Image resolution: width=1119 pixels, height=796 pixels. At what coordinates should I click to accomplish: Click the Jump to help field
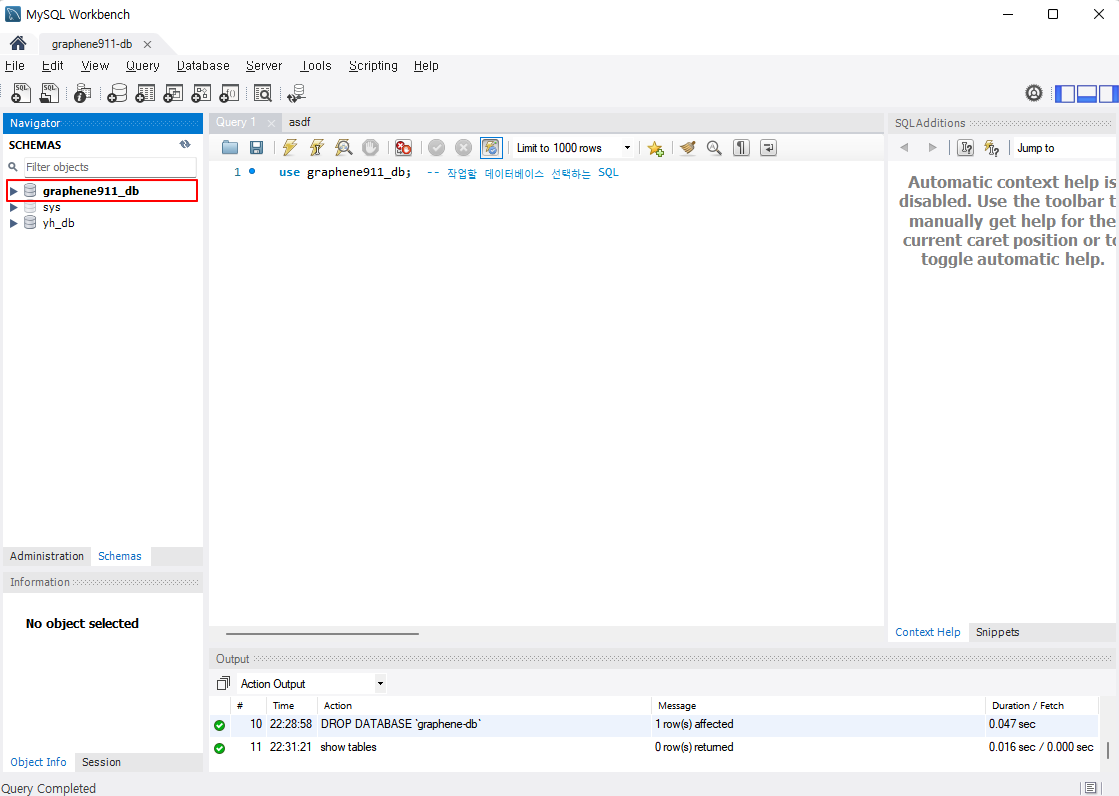(x=1065, y=148)
